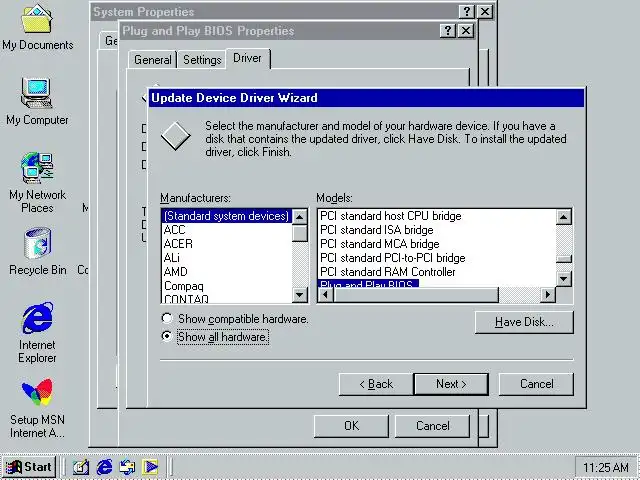Open the Start menu

(29, 467)
